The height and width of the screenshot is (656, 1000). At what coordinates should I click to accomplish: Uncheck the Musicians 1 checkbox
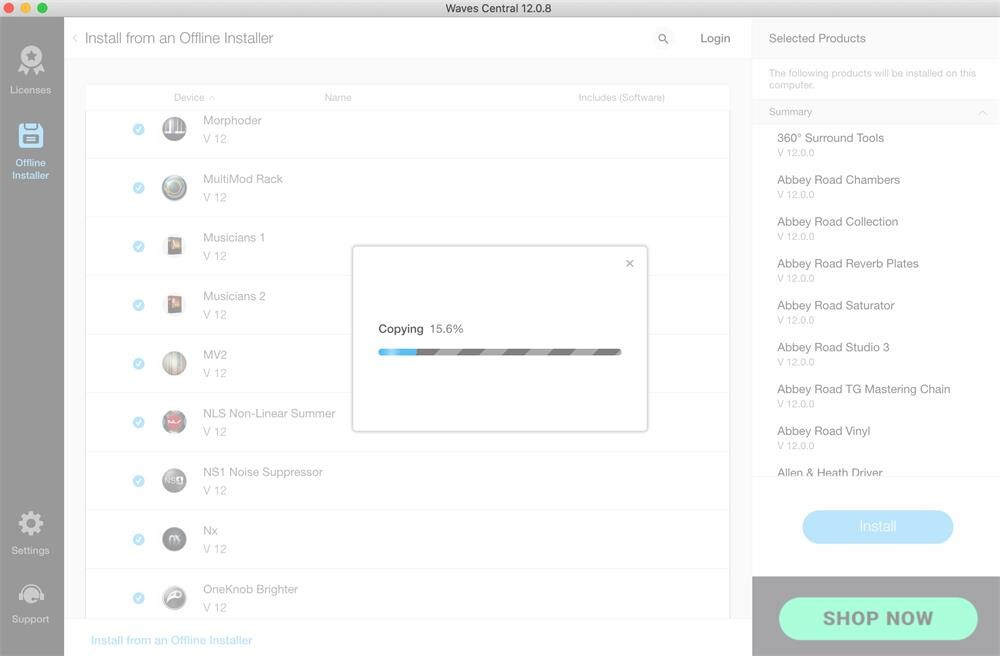pyautogui.click(x=138, y=247)
